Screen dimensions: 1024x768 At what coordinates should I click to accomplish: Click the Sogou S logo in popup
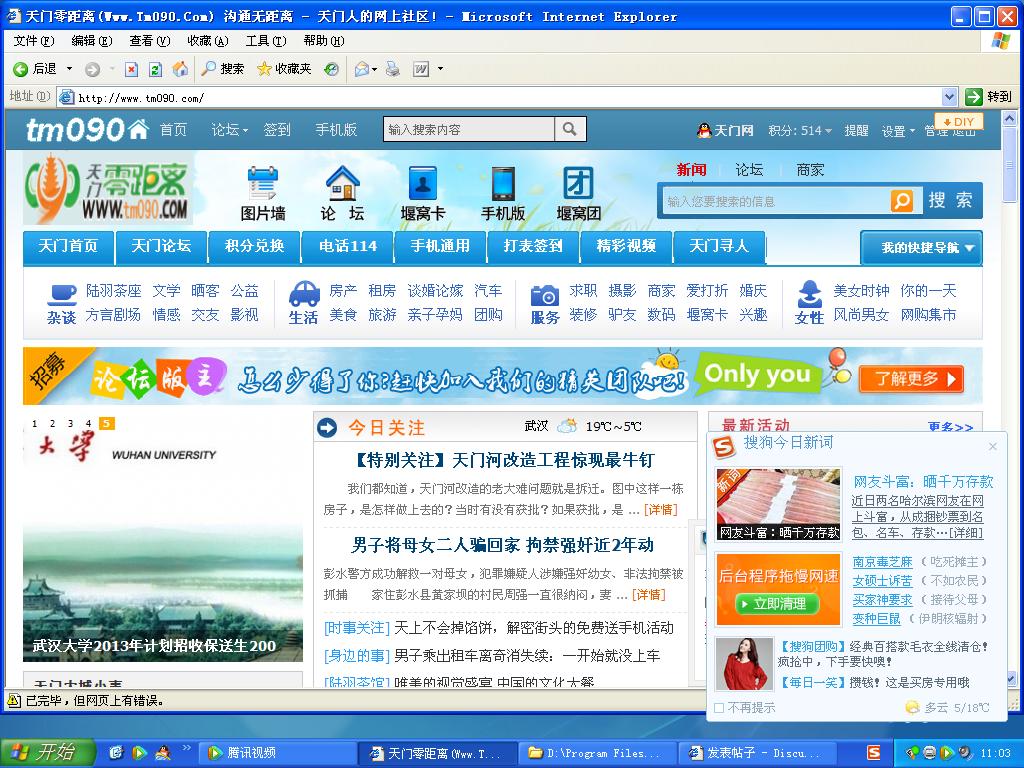(724, 447)
